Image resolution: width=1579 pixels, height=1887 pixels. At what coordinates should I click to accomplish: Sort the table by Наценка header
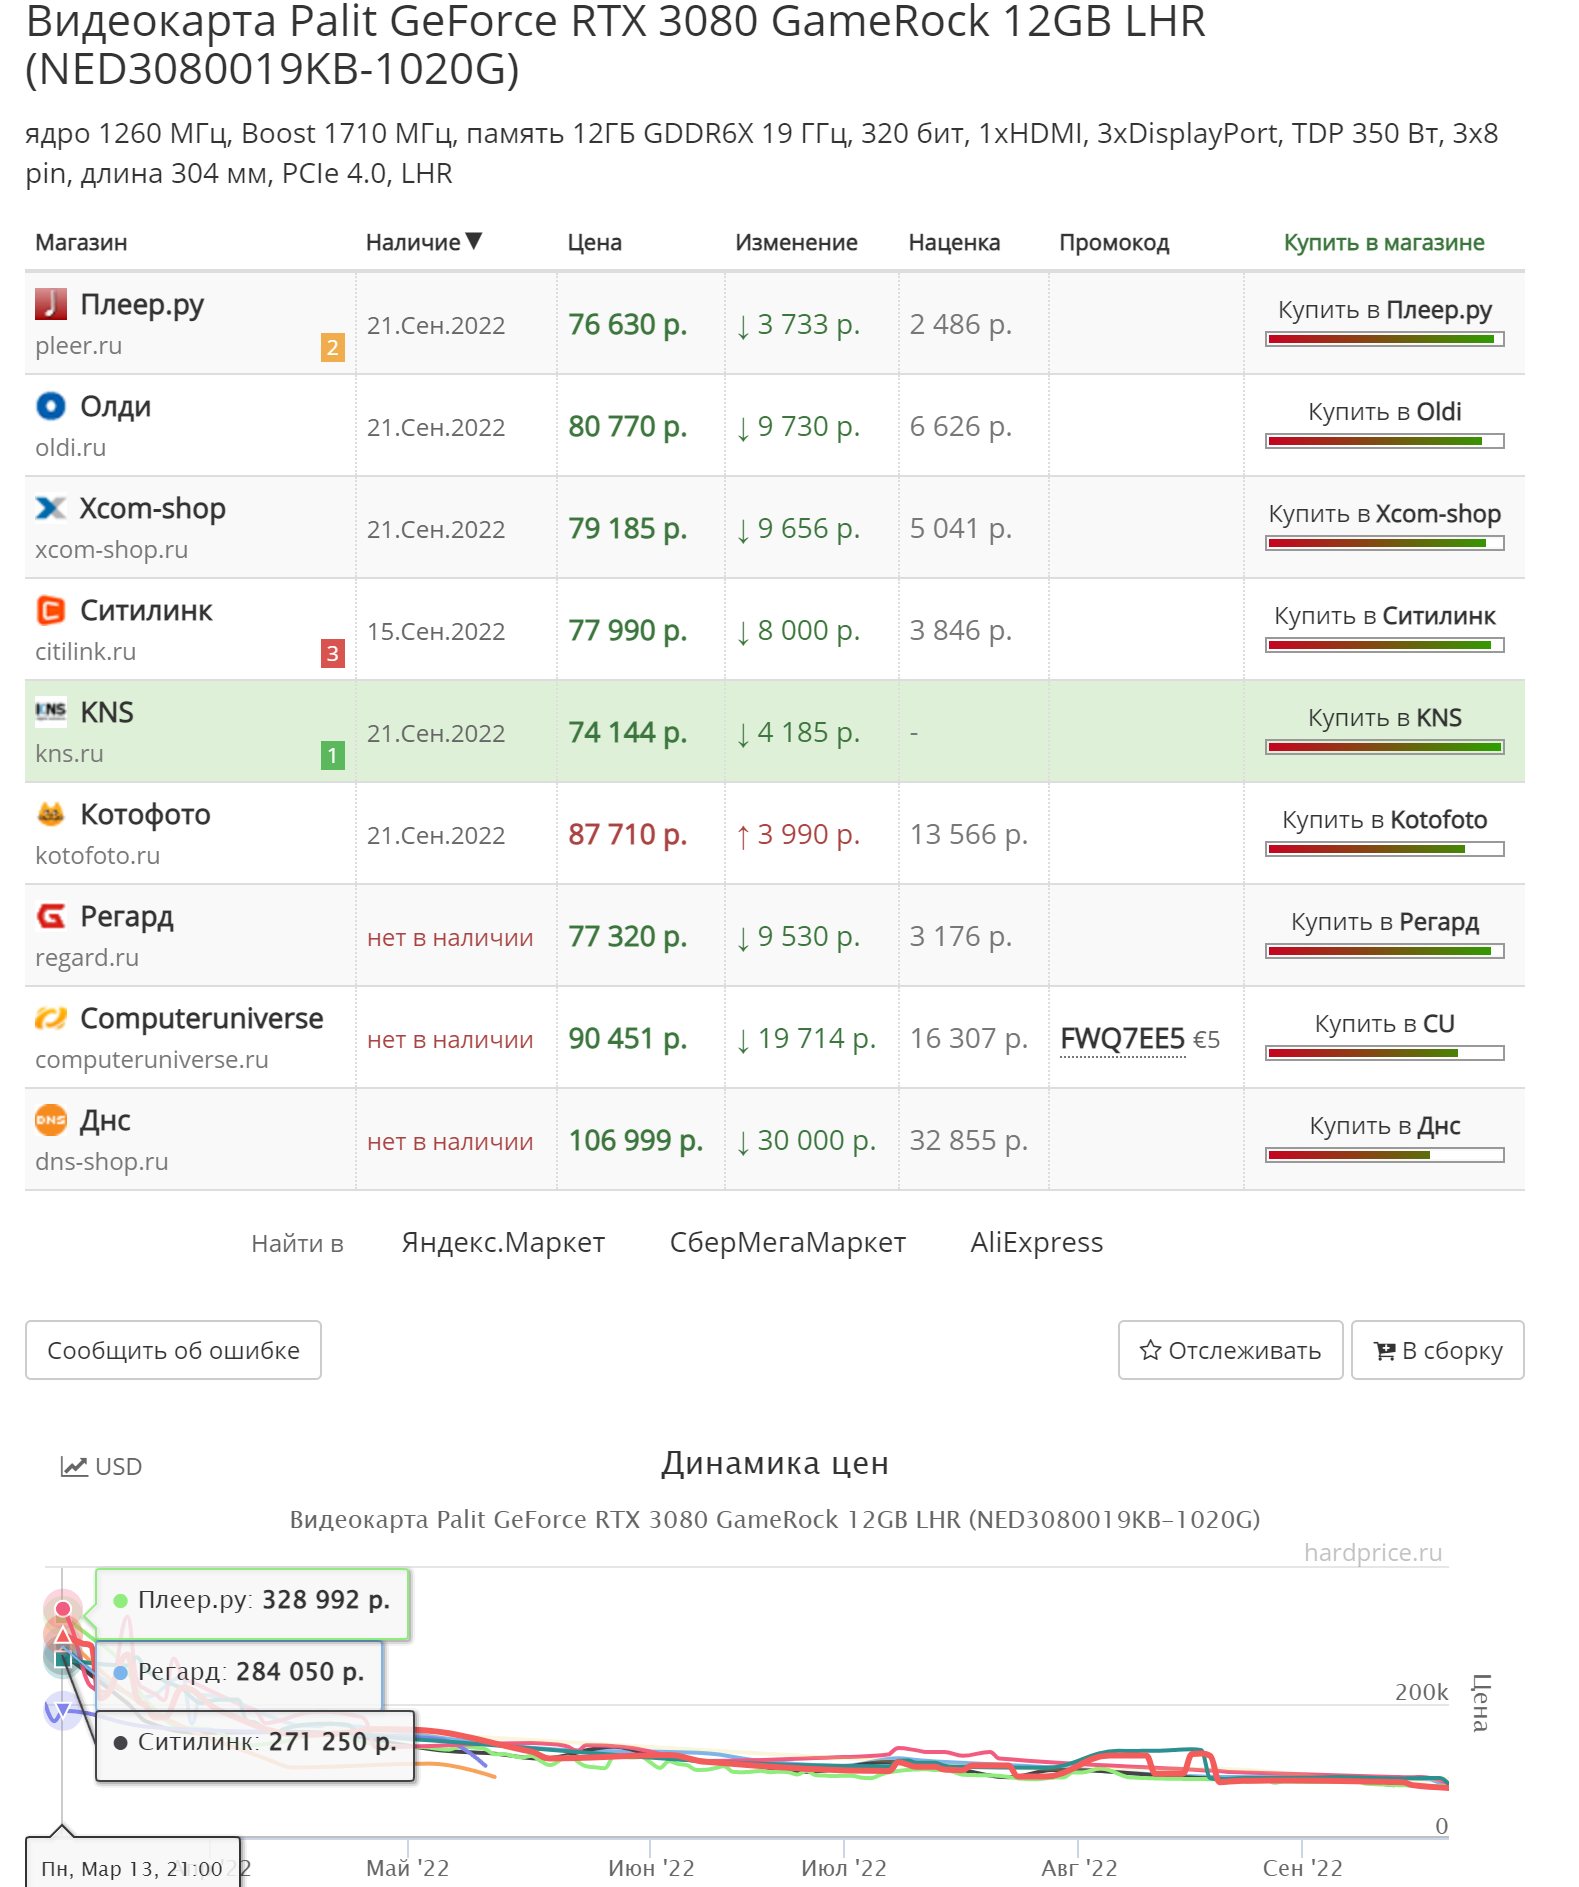click(954, 243)
